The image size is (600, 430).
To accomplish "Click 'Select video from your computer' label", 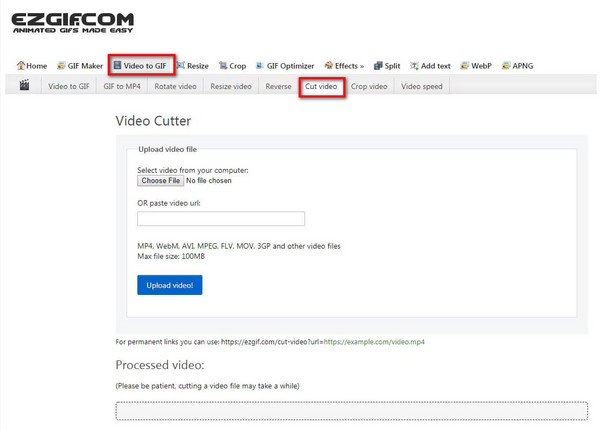I will tap(193, 170).
